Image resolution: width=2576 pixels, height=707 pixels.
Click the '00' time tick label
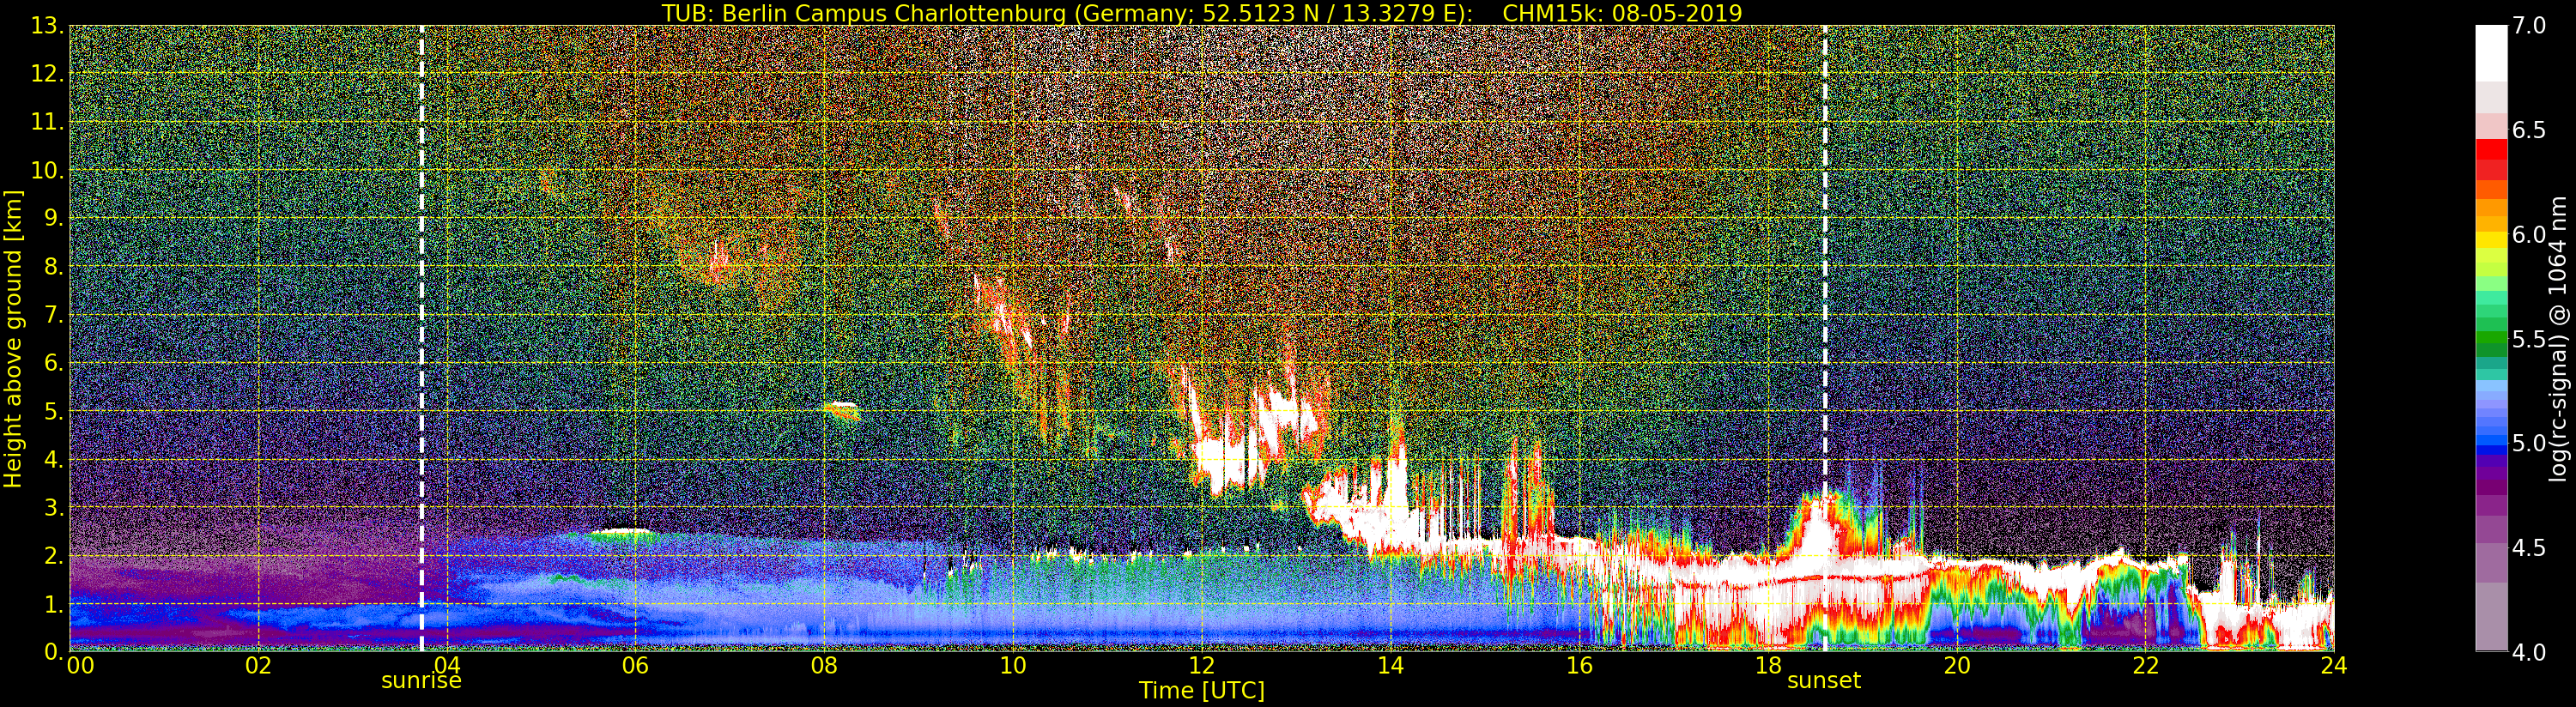point(80,666)
